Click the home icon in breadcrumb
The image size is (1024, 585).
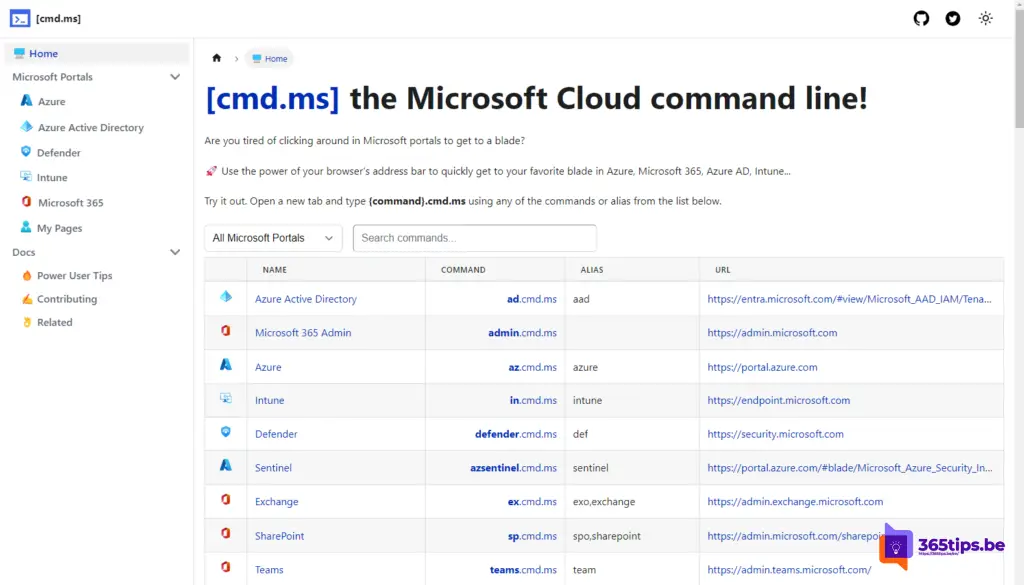[x=217, y=58]
